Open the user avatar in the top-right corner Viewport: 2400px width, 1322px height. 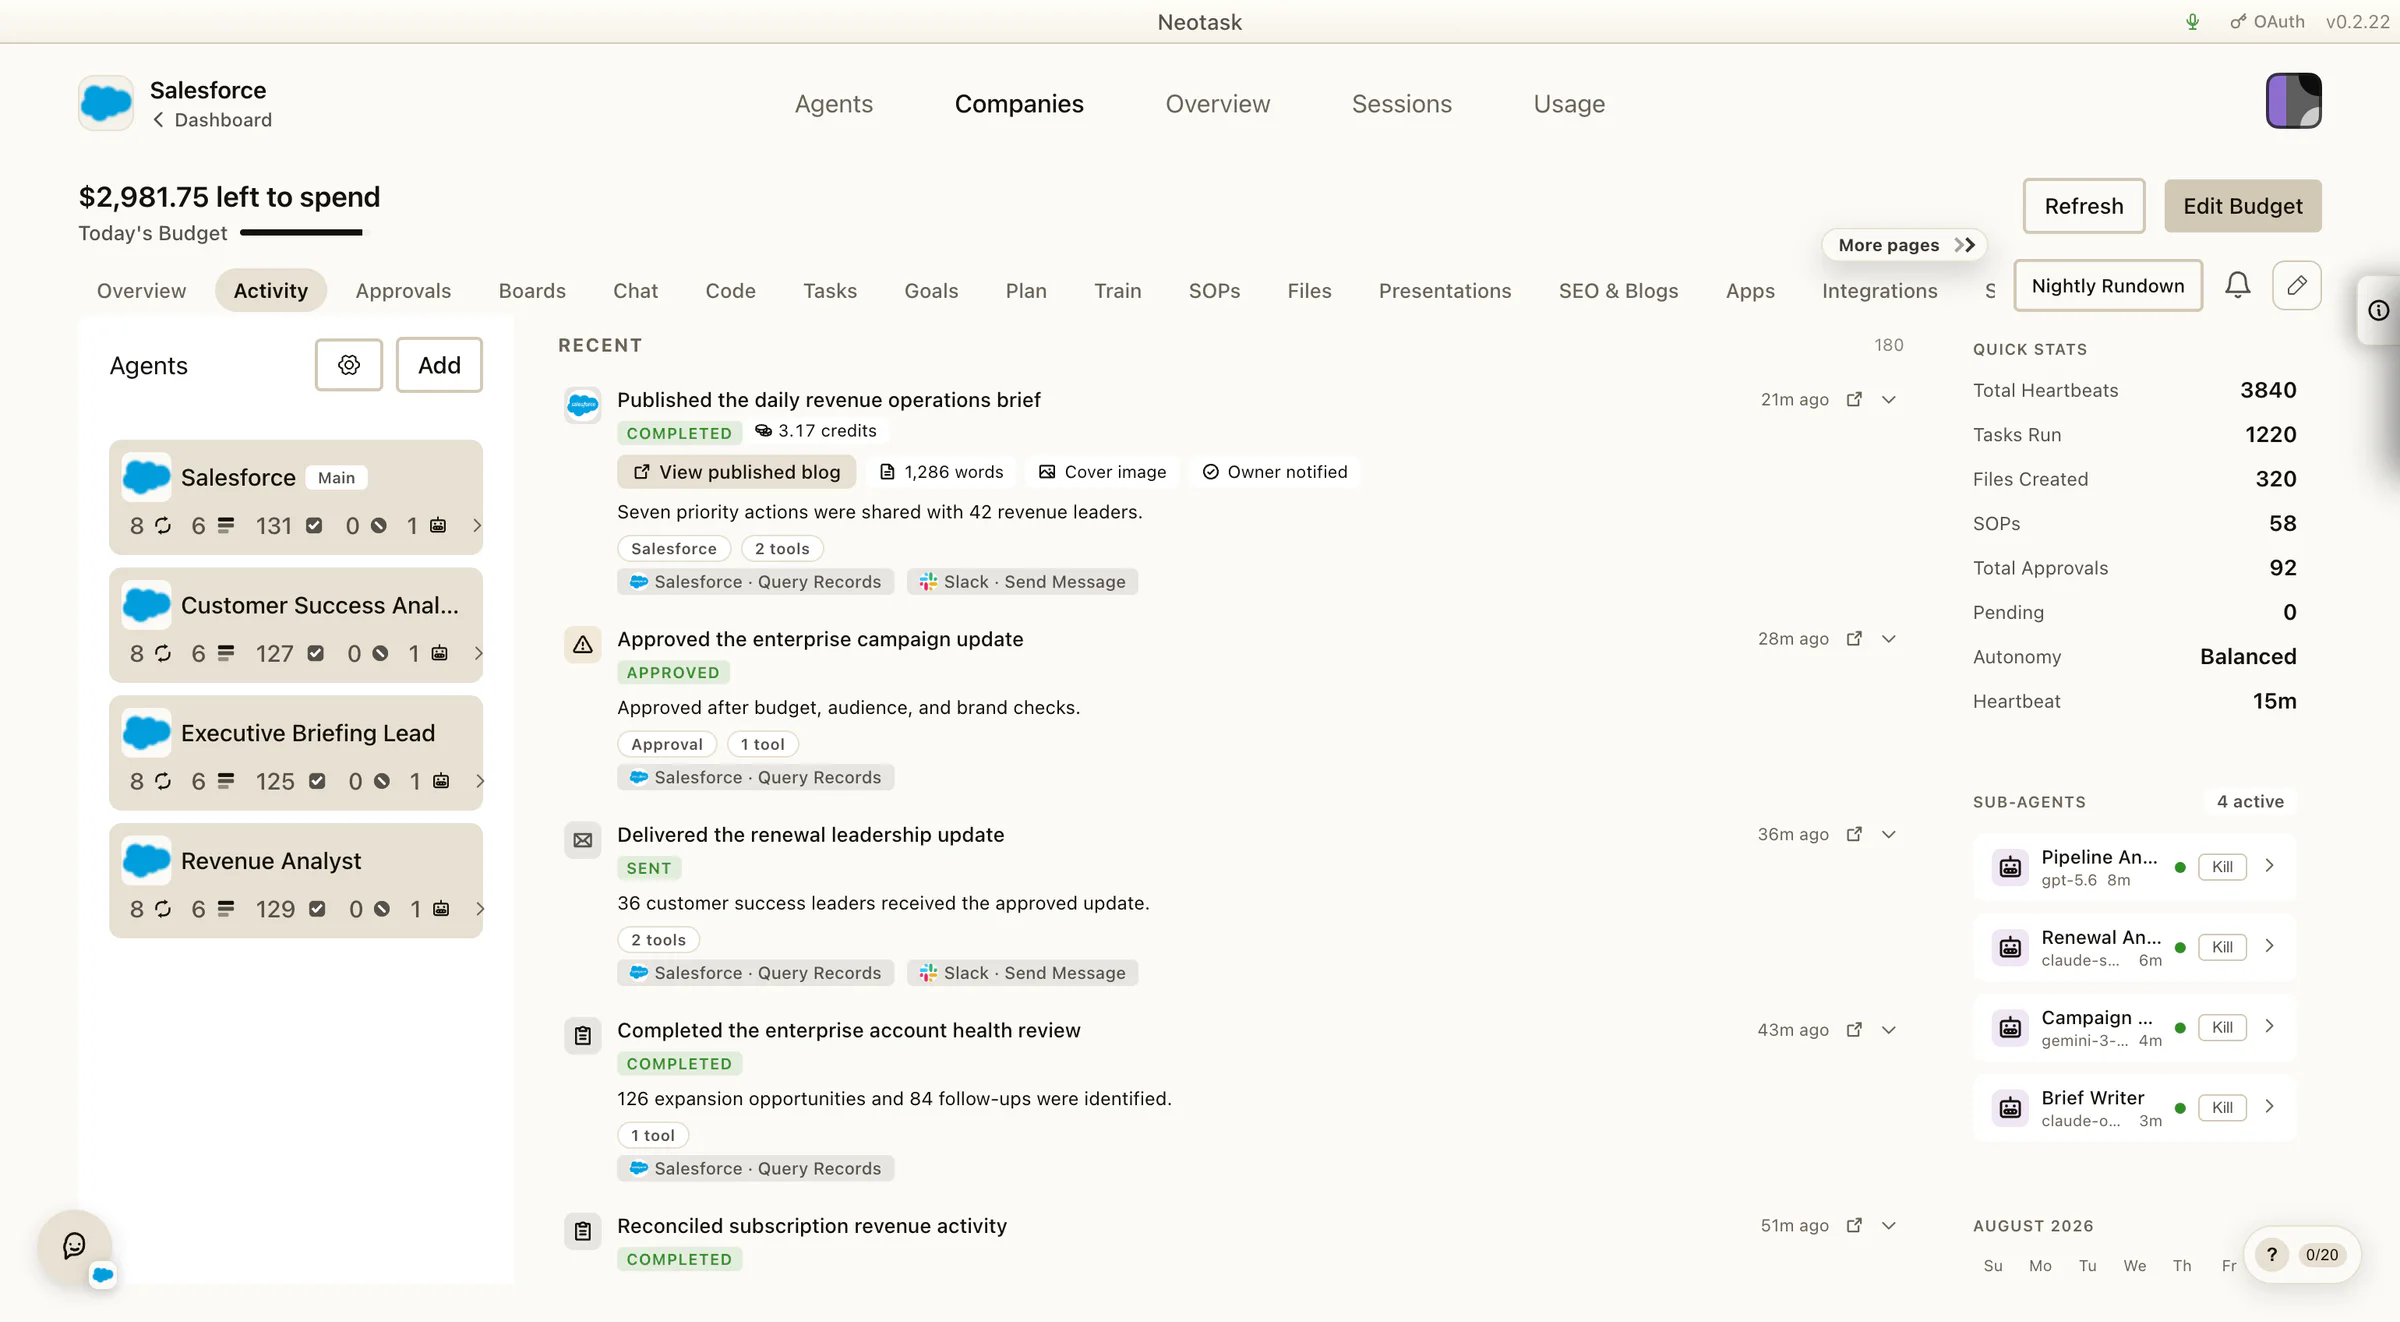2293,101
